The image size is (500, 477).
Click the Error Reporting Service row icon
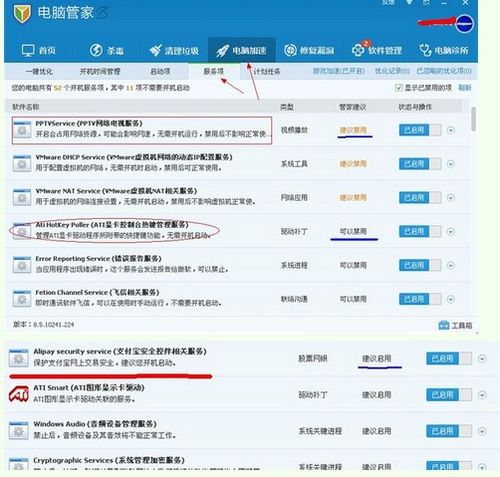[x=22, y=265]
